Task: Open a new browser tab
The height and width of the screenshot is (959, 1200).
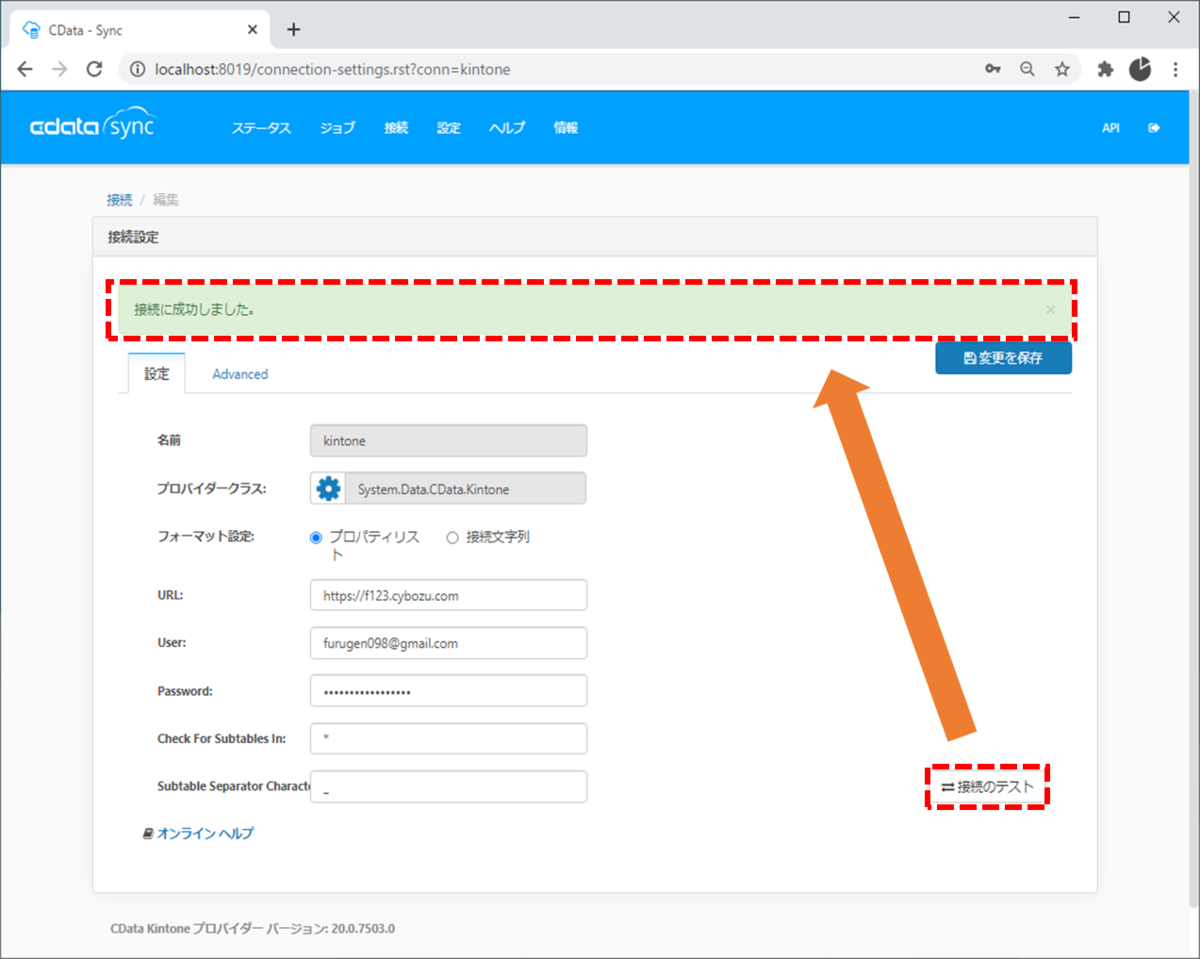Action: tap(293, 30)
